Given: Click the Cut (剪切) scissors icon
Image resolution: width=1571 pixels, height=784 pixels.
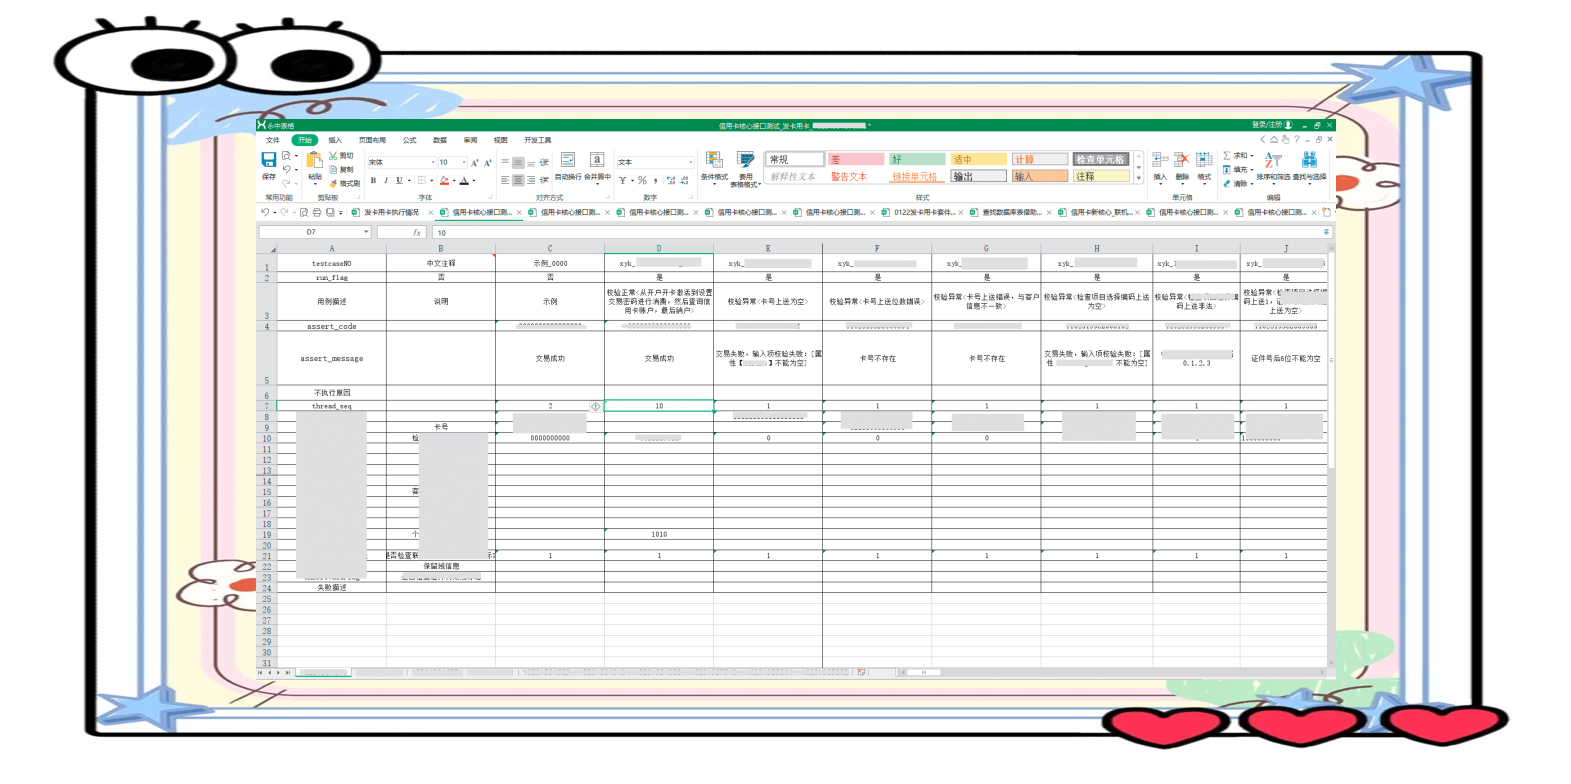Looking at the screenshot, I should click(333, 156).
